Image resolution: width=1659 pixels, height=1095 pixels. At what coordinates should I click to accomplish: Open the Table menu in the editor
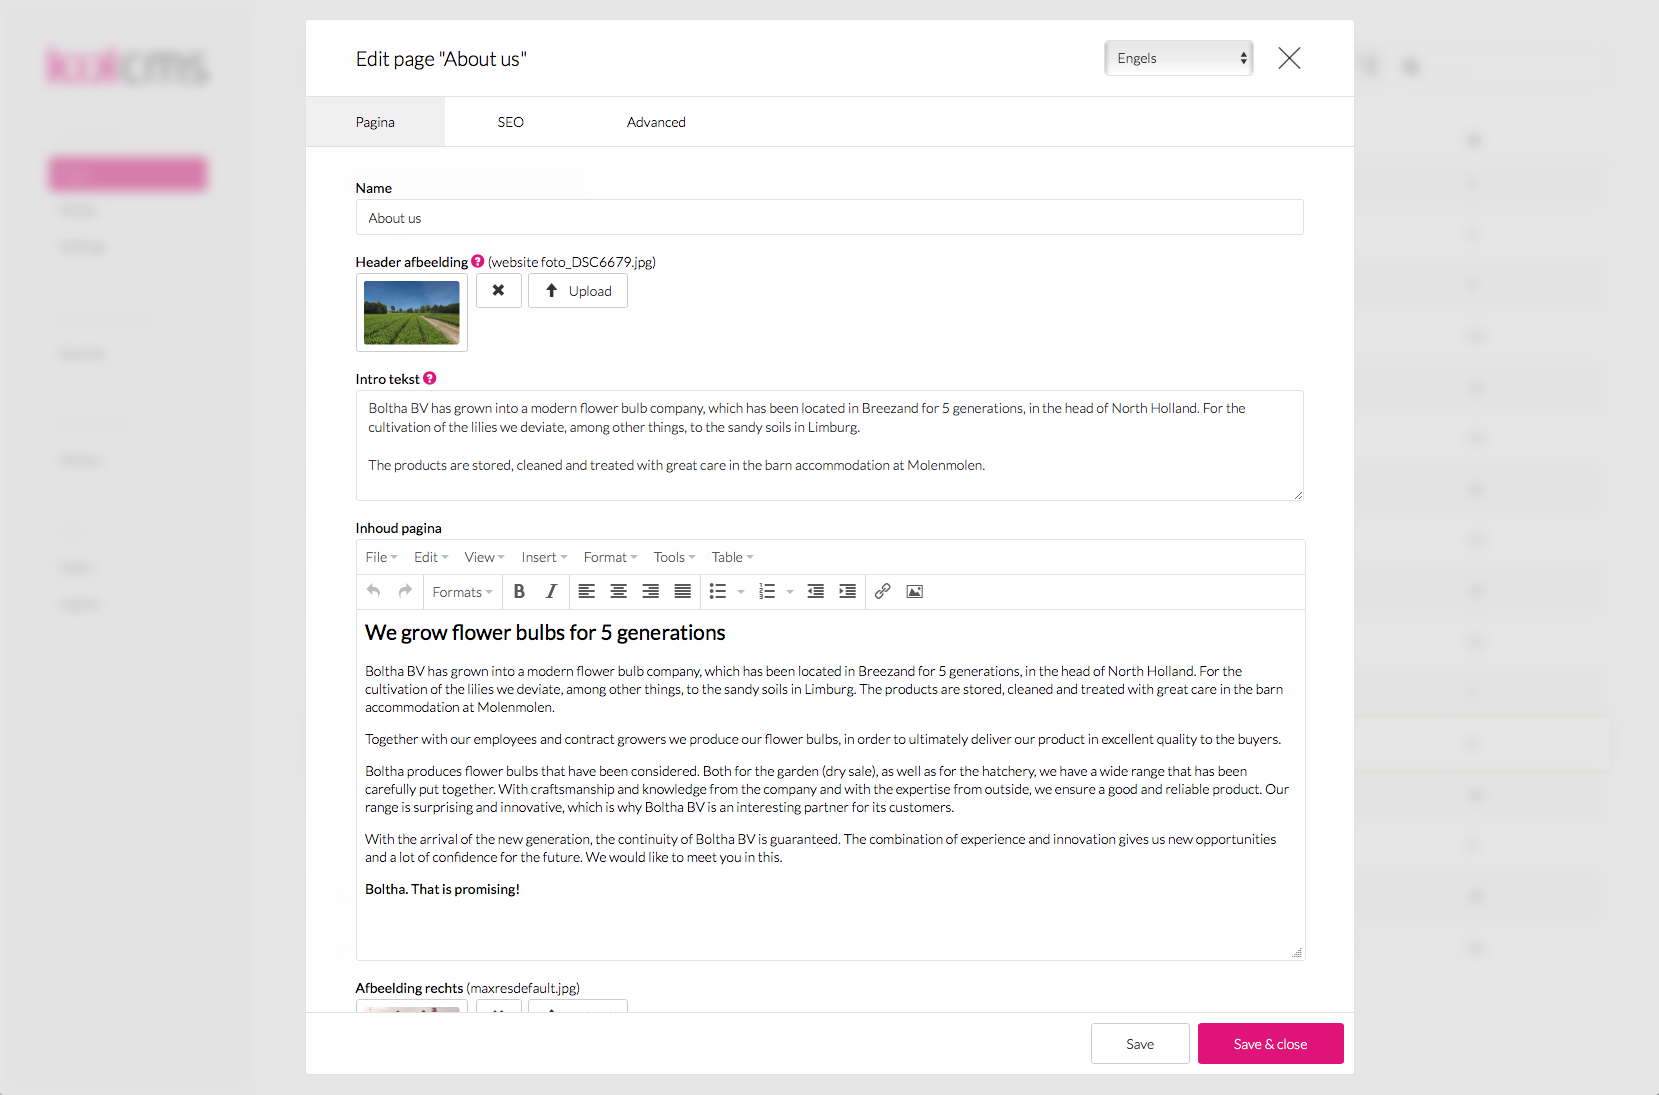pos(731,557)
